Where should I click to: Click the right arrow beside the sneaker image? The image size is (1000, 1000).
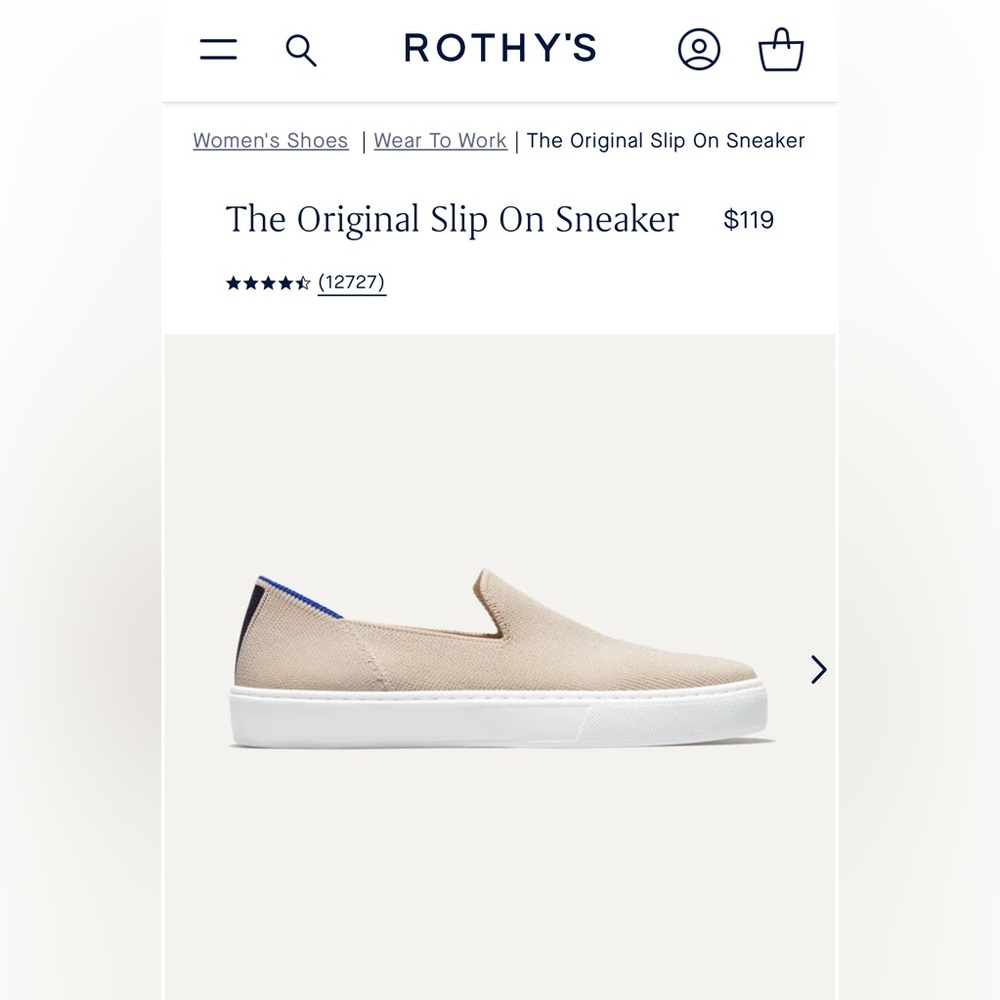[818, 670]
